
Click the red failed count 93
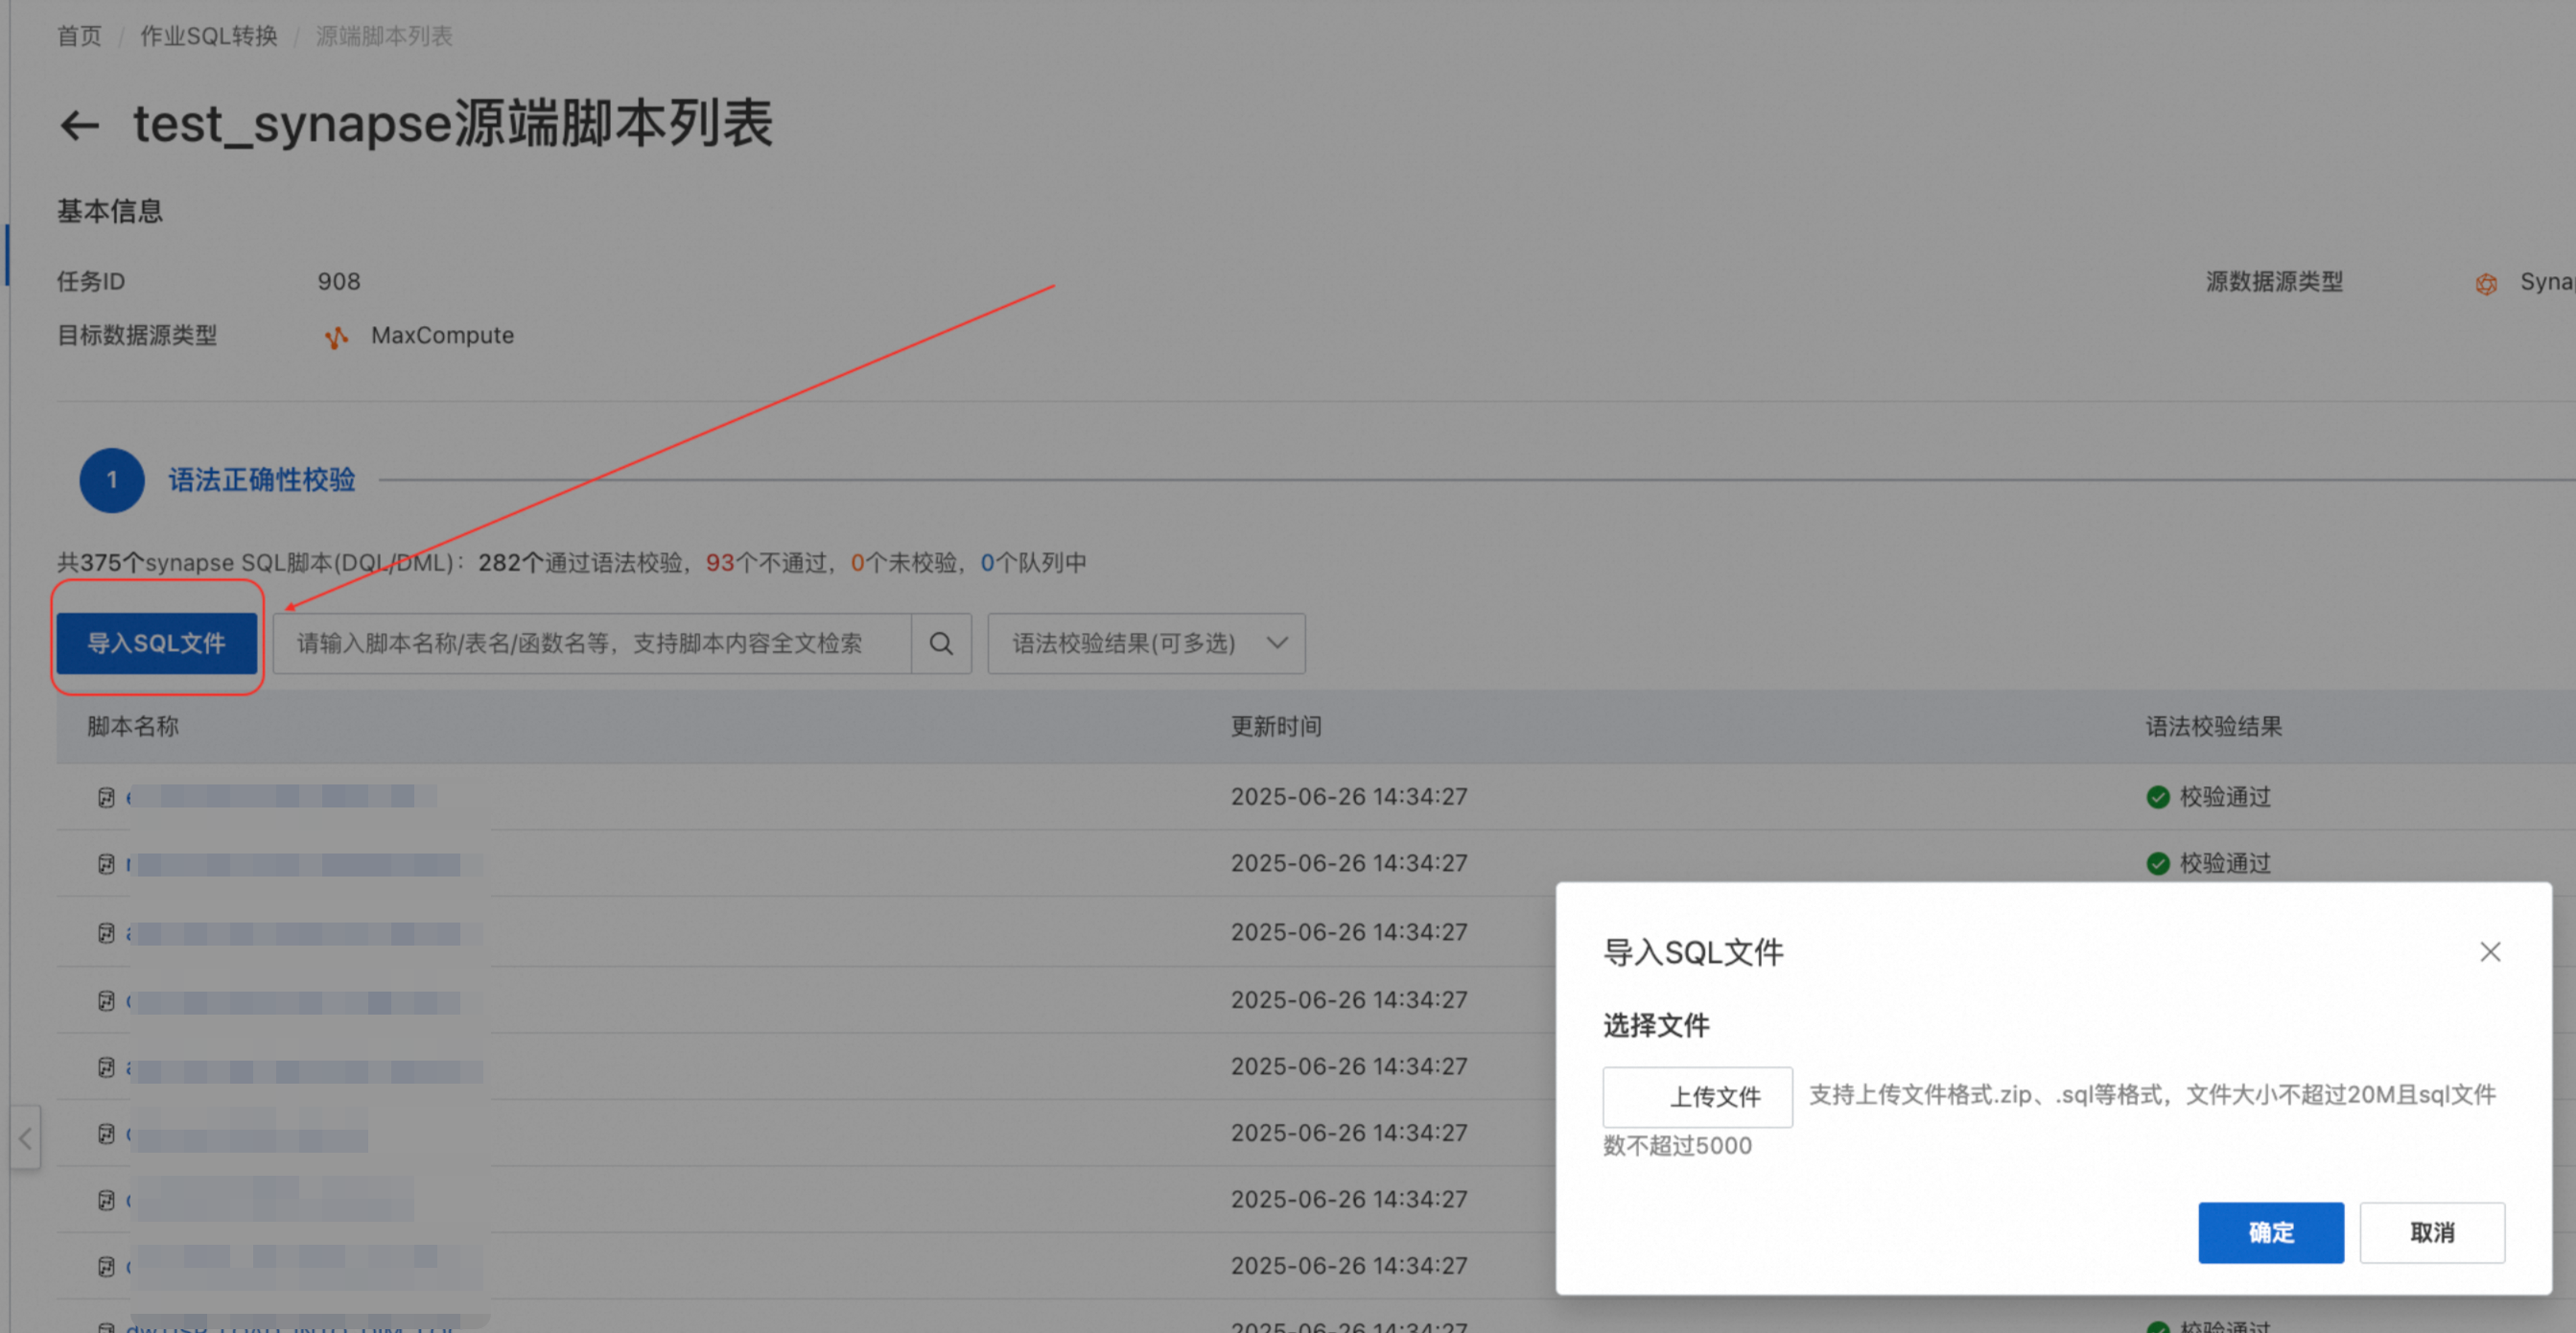click(720, 563)
